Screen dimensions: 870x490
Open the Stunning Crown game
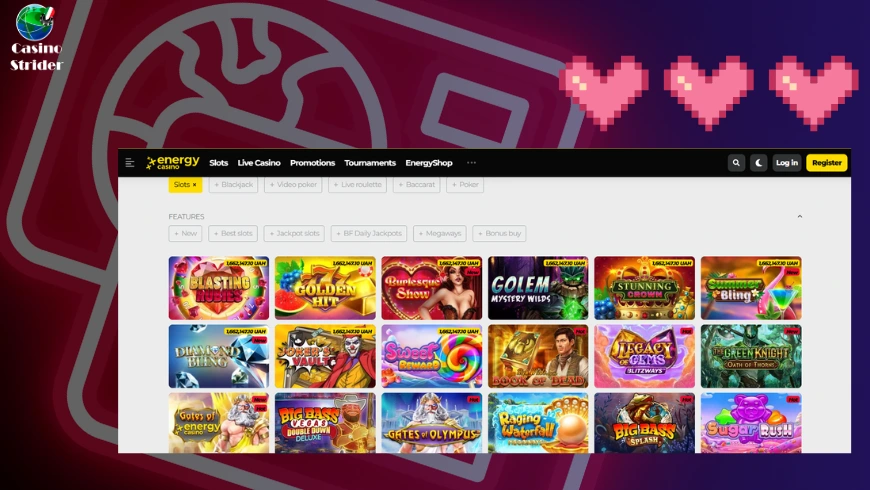[645, 288]
